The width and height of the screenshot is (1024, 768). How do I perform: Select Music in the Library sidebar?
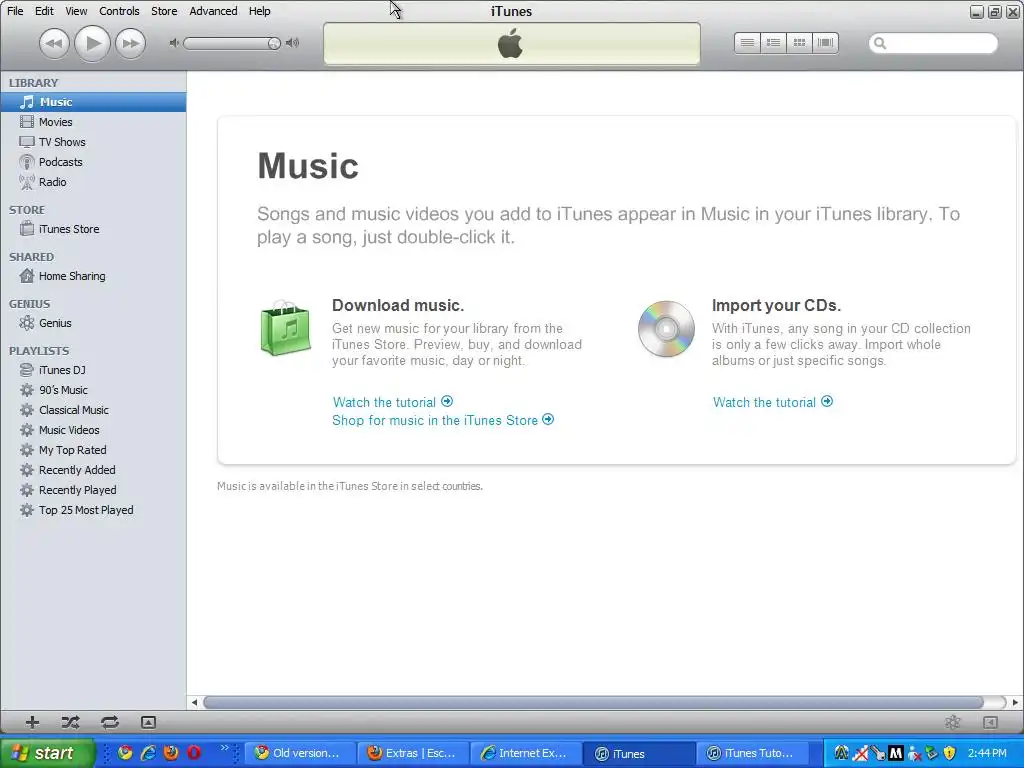click(x=93, y=102)
